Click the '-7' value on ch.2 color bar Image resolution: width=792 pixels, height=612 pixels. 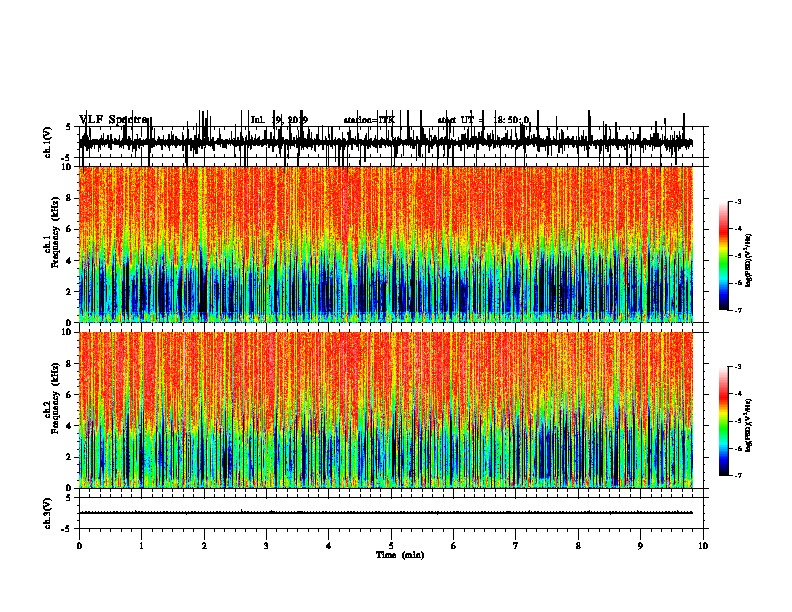pos(737,475)
